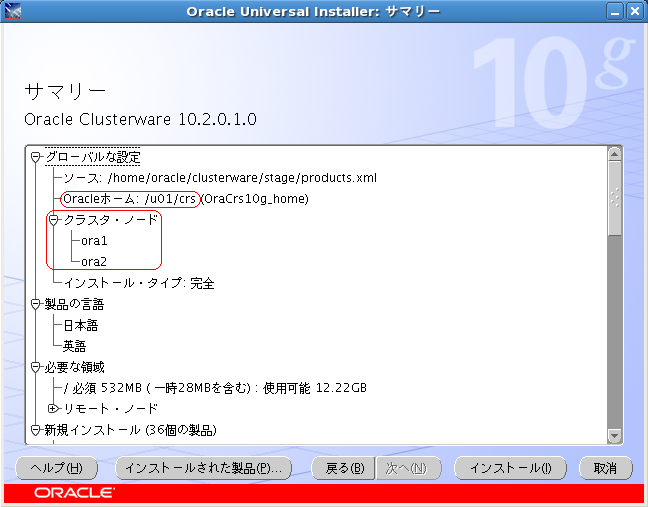Select the 新規インストール (36個の製品) label

pyautogui.click(x=131, y=430)
